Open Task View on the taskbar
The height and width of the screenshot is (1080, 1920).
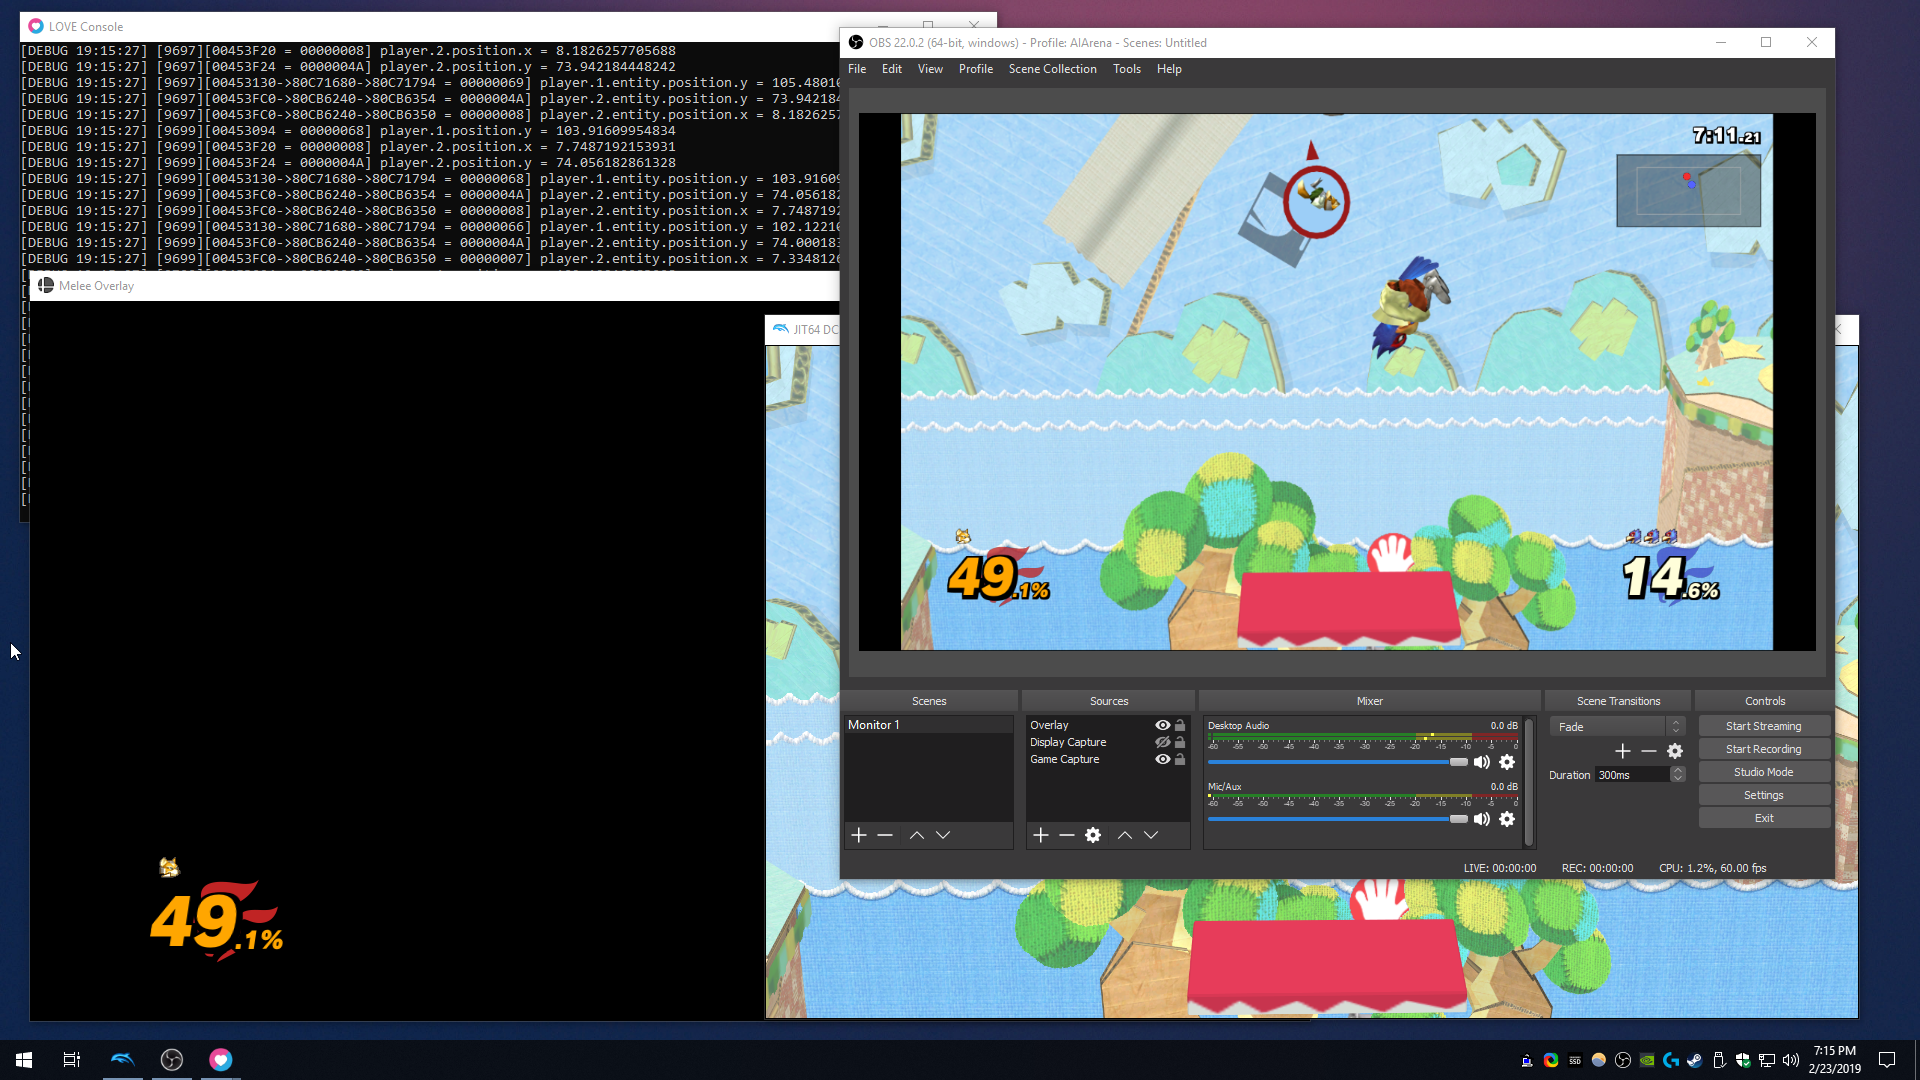coord(72,1059)
